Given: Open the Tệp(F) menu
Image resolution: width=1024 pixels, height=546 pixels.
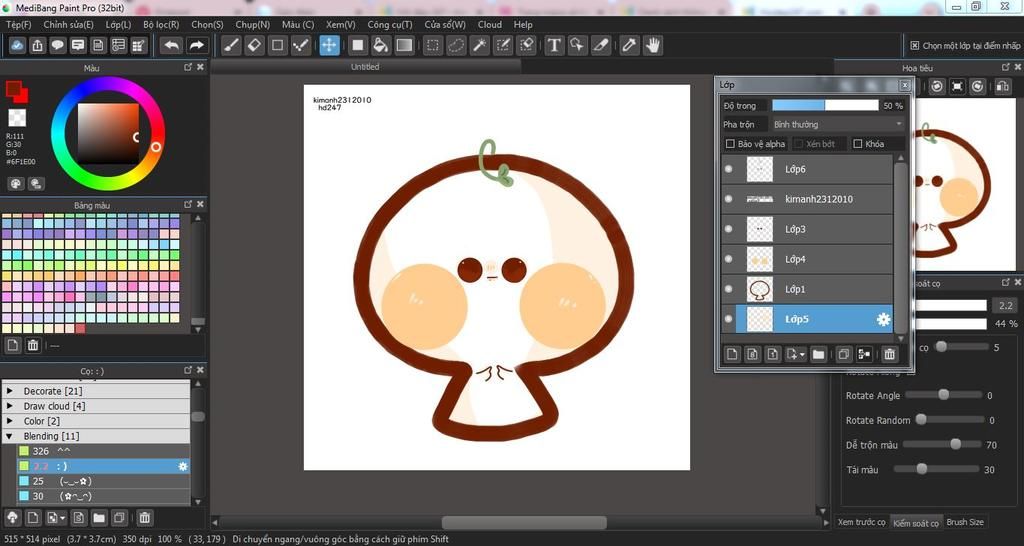Looking at the screenshot, I should [18, 25].
